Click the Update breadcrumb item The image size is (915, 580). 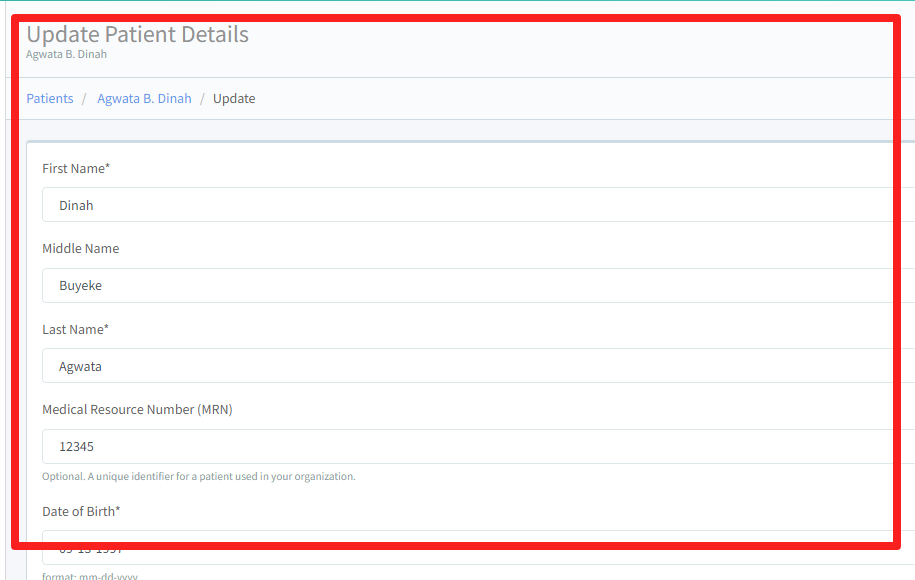234,99
